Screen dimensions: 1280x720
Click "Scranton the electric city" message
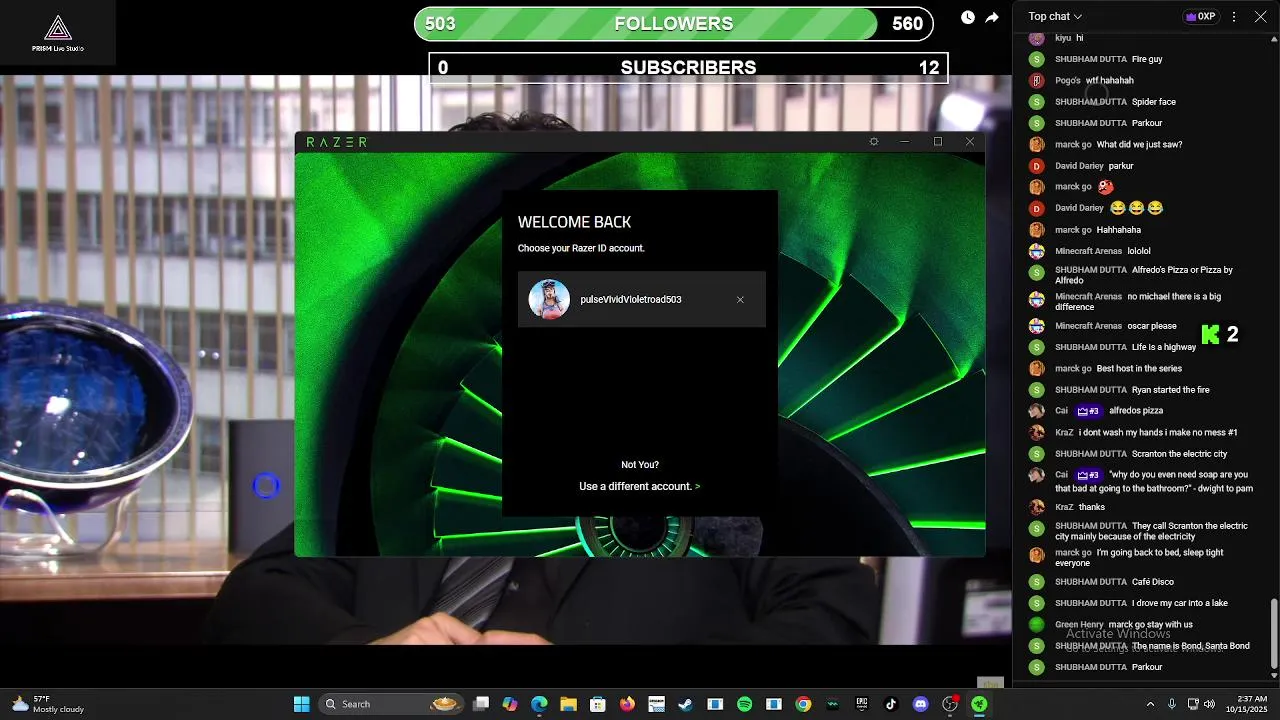pos(1180,454)
